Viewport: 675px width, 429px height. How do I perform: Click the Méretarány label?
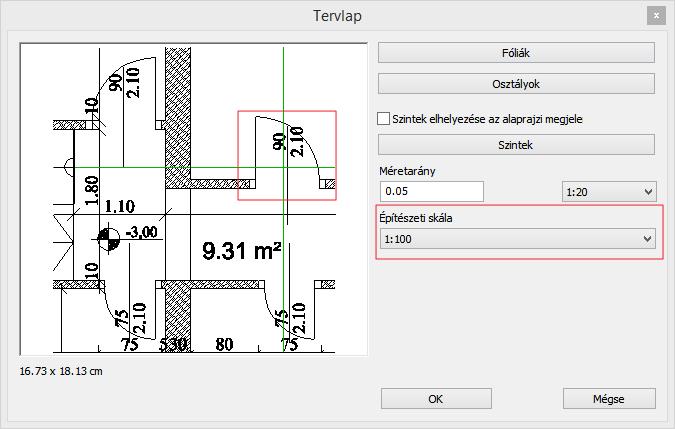click(x=407, y=171)
